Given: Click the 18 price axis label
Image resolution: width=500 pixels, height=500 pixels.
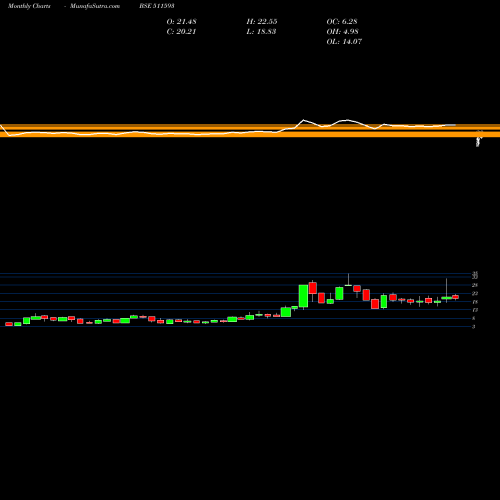Looking at the screenshot, I should pos(475,302).
